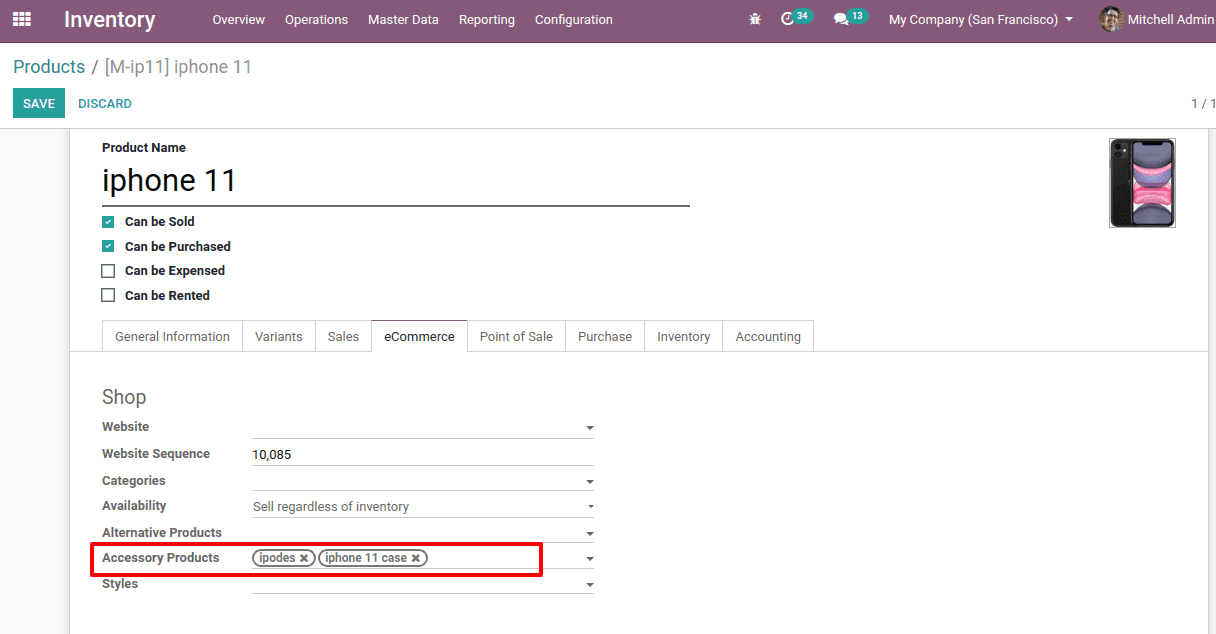This screenshot has width=1216, height=634.
Task: Click the Mitchell Admin user name
Action: tap(1171, 19)
